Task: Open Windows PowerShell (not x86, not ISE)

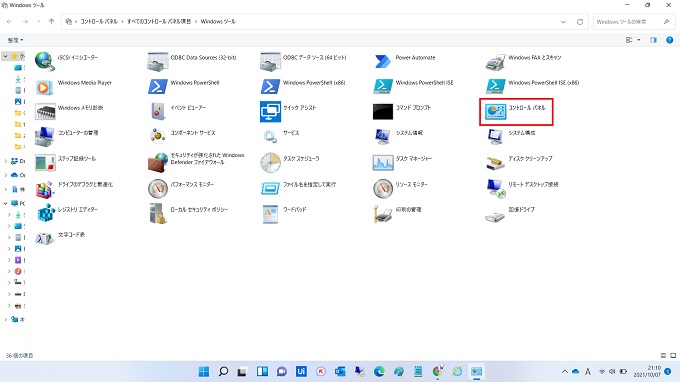Action: coord(184,86)
